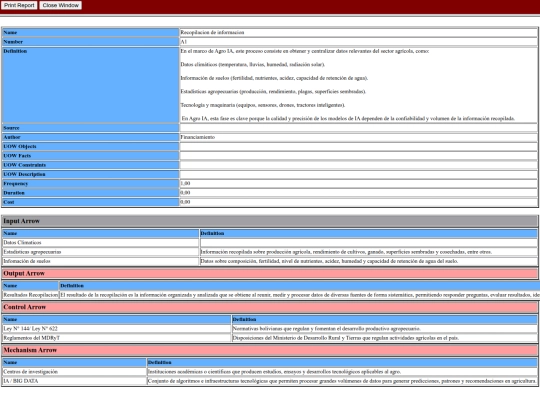Click the 'Definition' label of the activity table
The image size is (540, 405).
(x=15, y=51)
